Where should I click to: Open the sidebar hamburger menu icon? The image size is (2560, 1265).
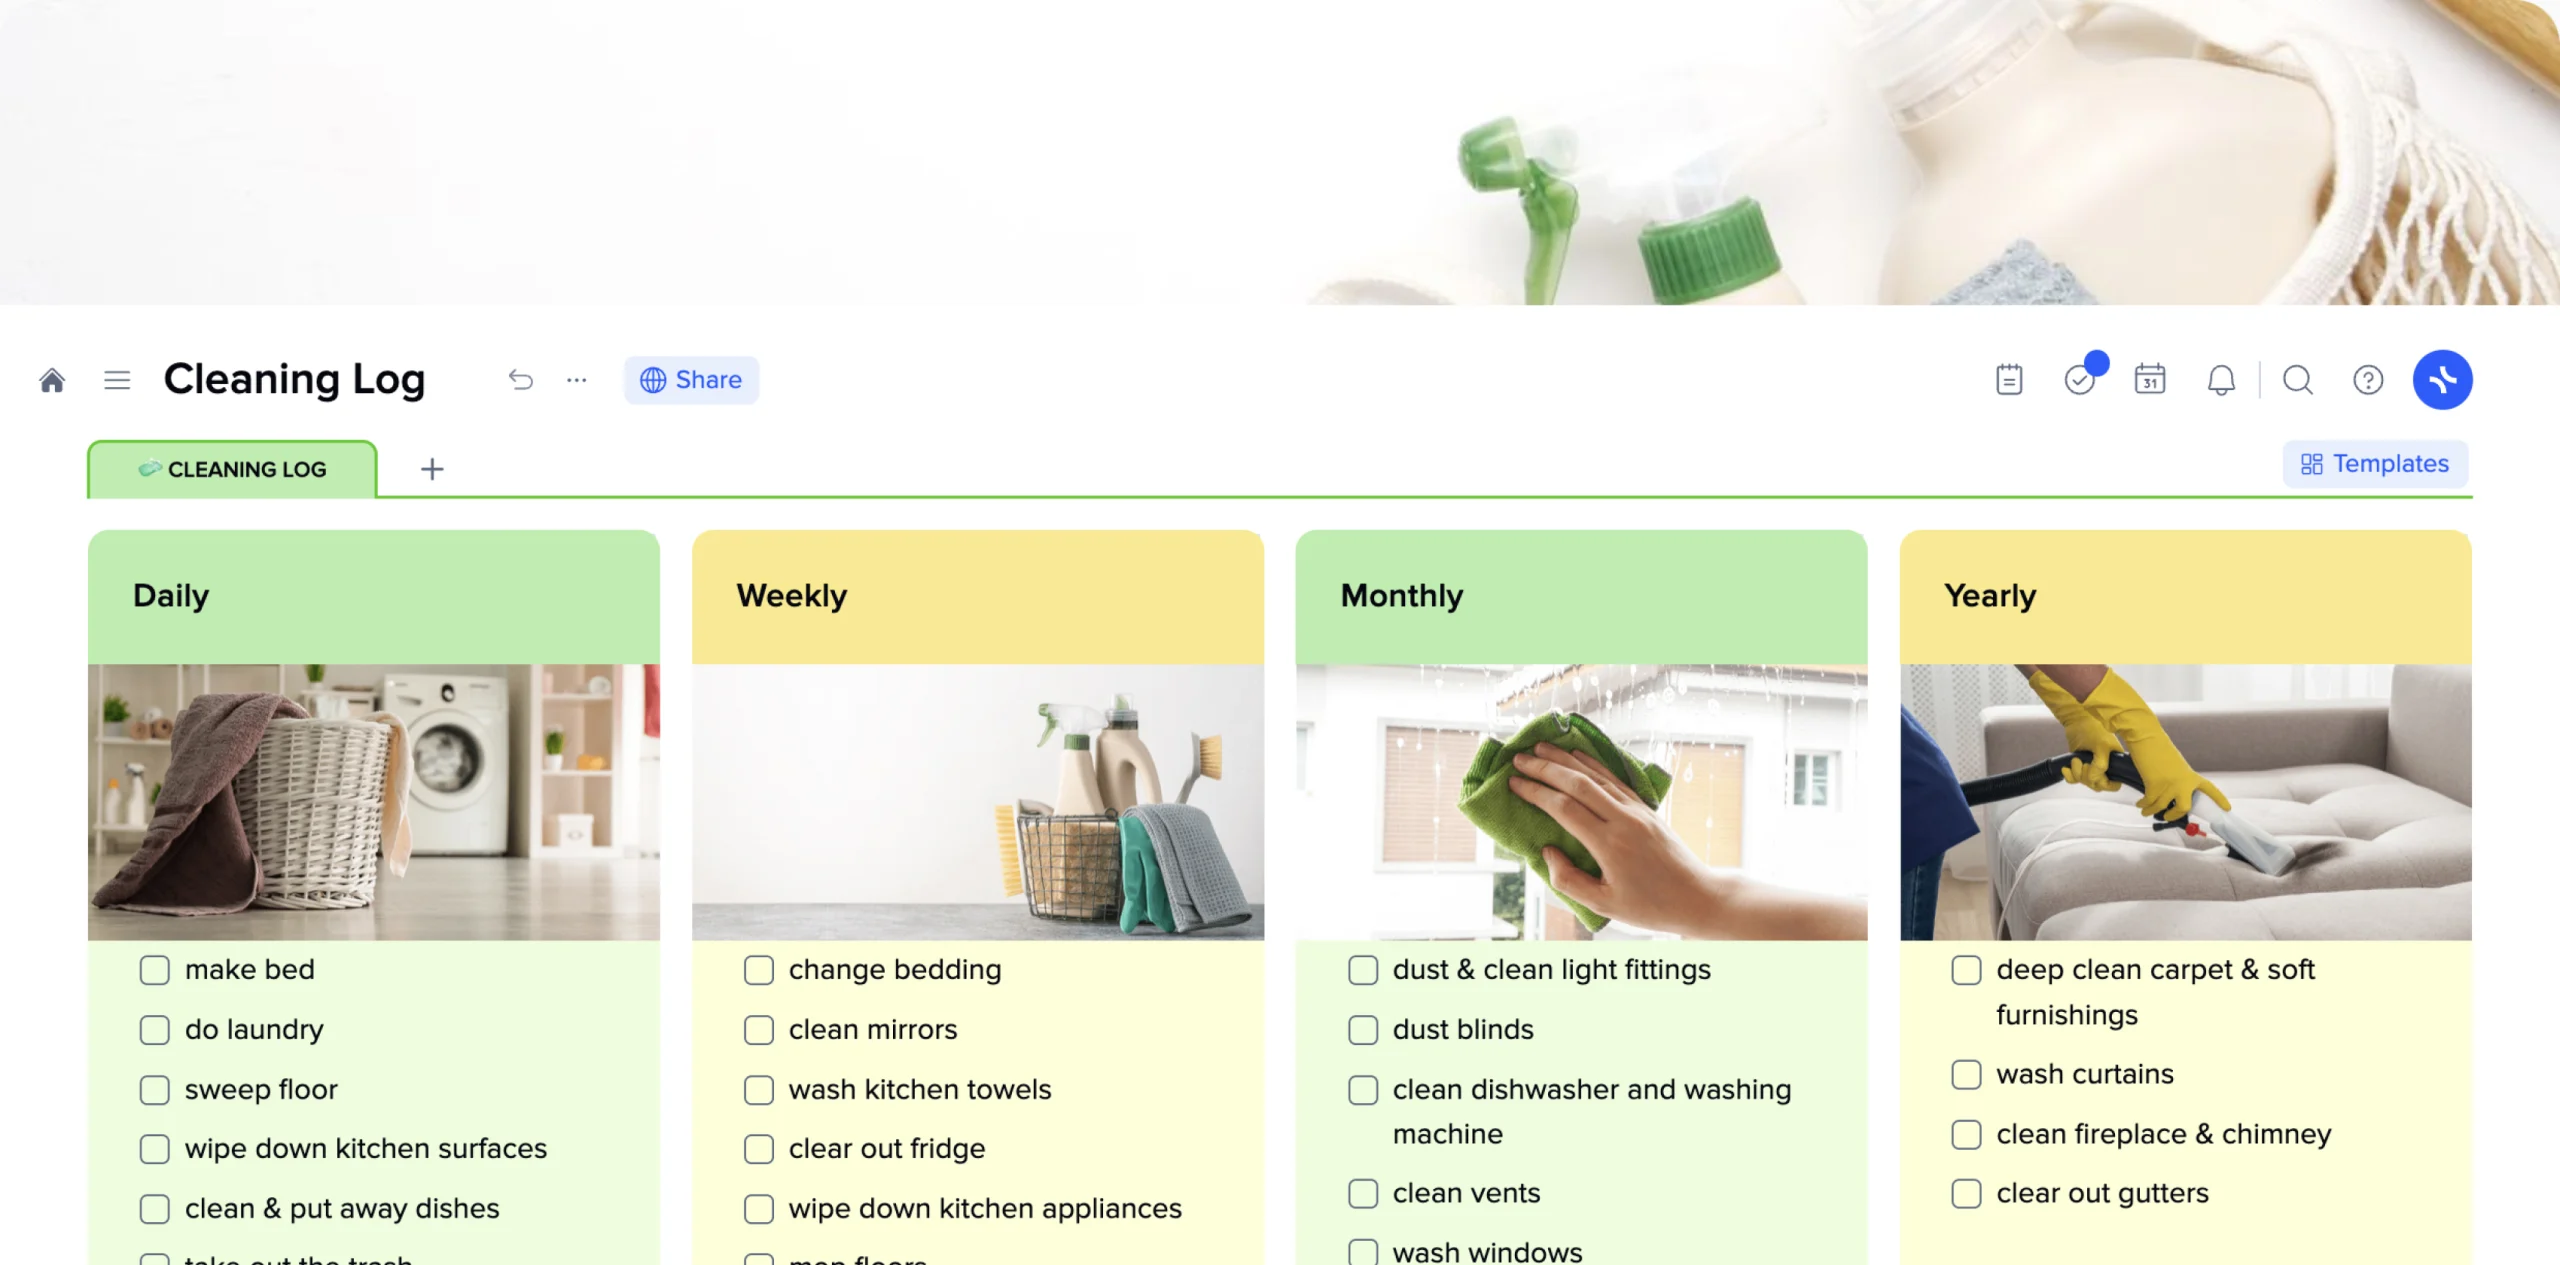[116, 379]
